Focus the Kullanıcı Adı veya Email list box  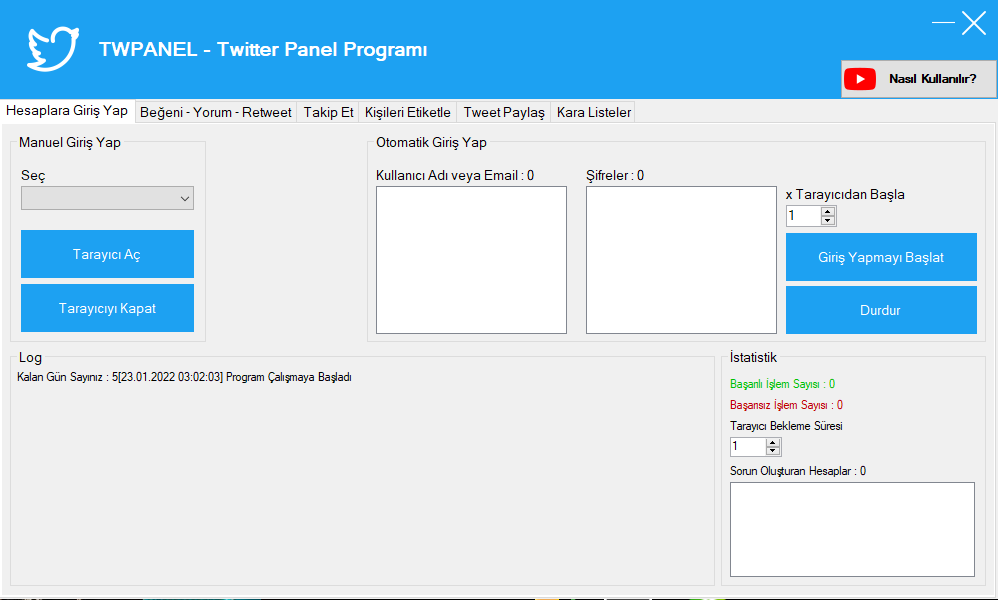(472, 260)
